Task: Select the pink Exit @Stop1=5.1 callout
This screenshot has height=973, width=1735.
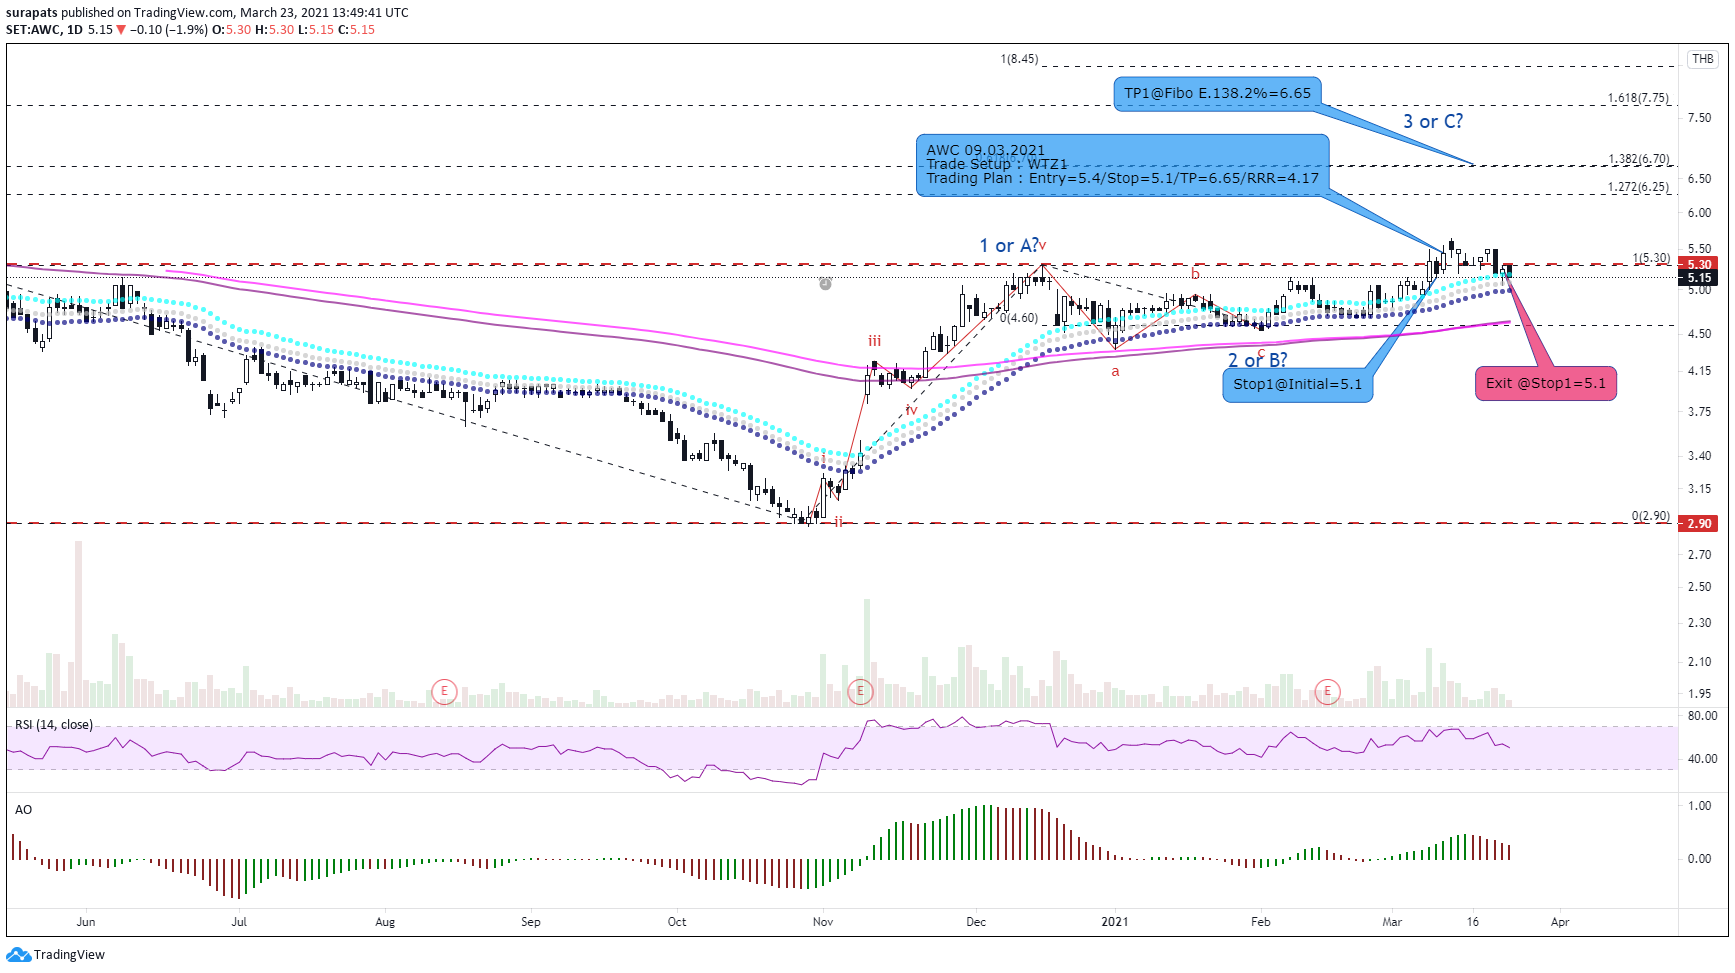Action: (x=1545, y=383)
